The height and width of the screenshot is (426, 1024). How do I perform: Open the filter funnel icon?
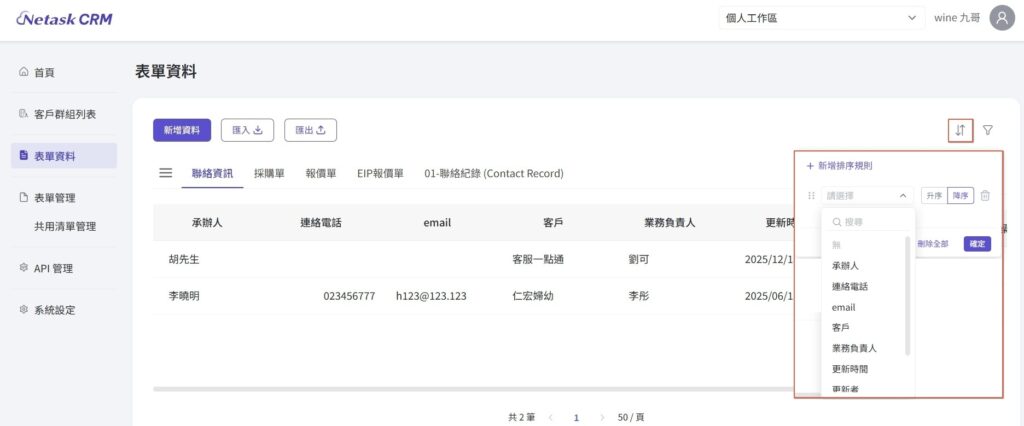[x=988, y=130]
